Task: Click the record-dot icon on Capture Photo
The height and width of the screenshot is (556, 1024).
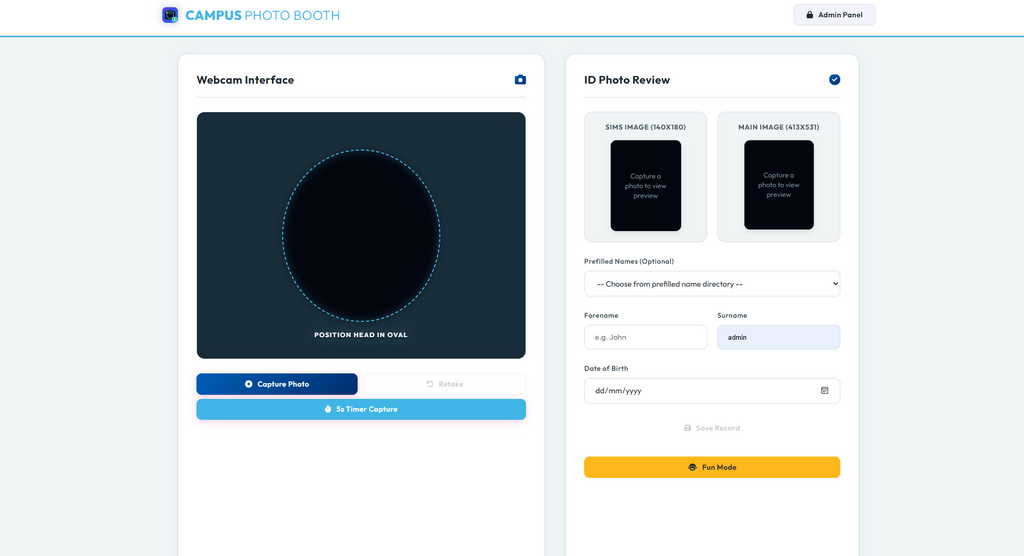Action: tap(248, 384)
